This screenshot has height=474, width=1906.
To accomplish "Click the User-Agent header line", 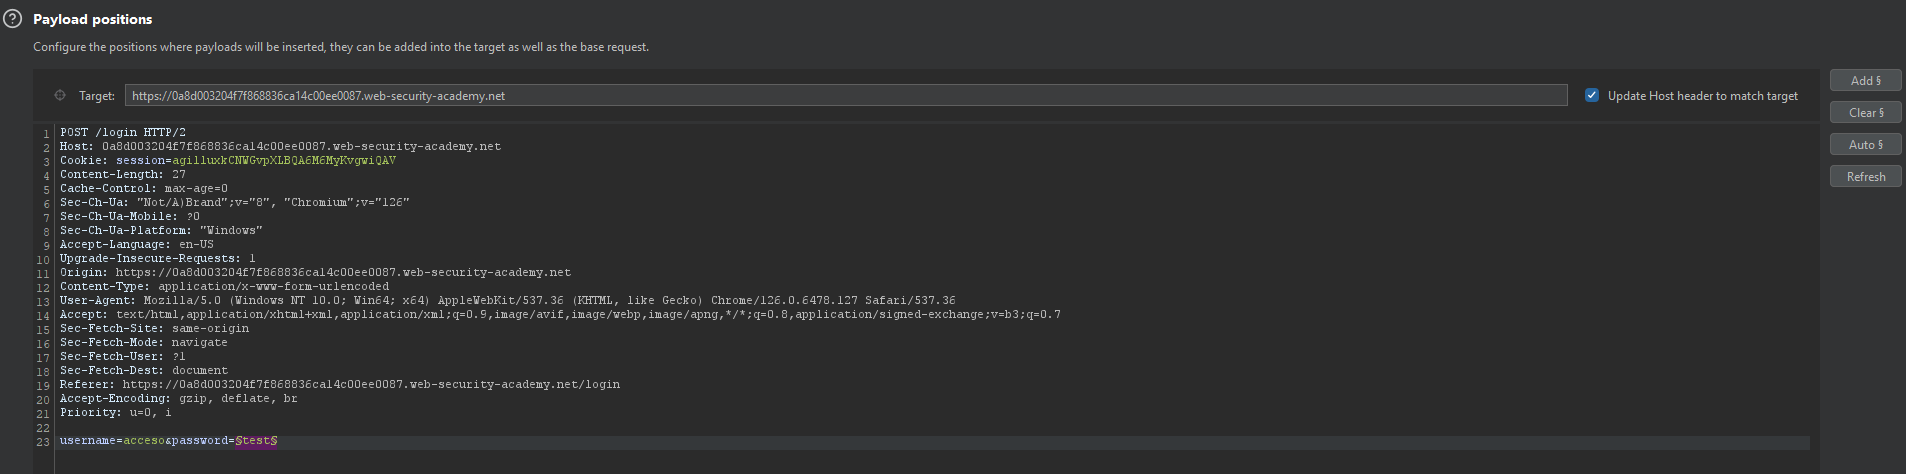I will [507, 301].
